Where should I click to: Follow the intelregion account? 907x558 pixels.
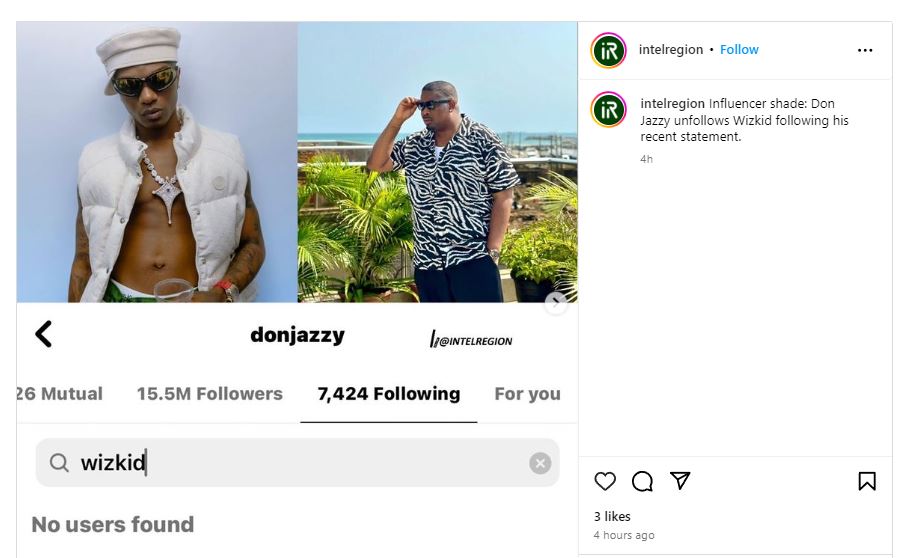(739, 50)
